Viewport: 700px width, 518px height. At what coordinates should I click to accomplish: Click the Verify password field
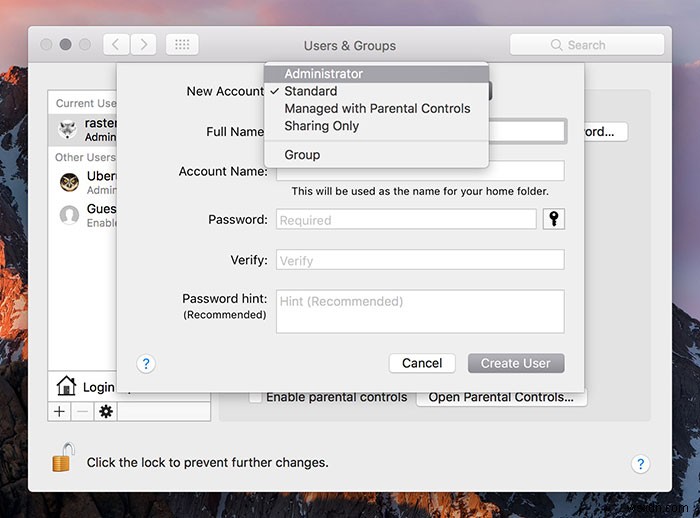[420, 259]
